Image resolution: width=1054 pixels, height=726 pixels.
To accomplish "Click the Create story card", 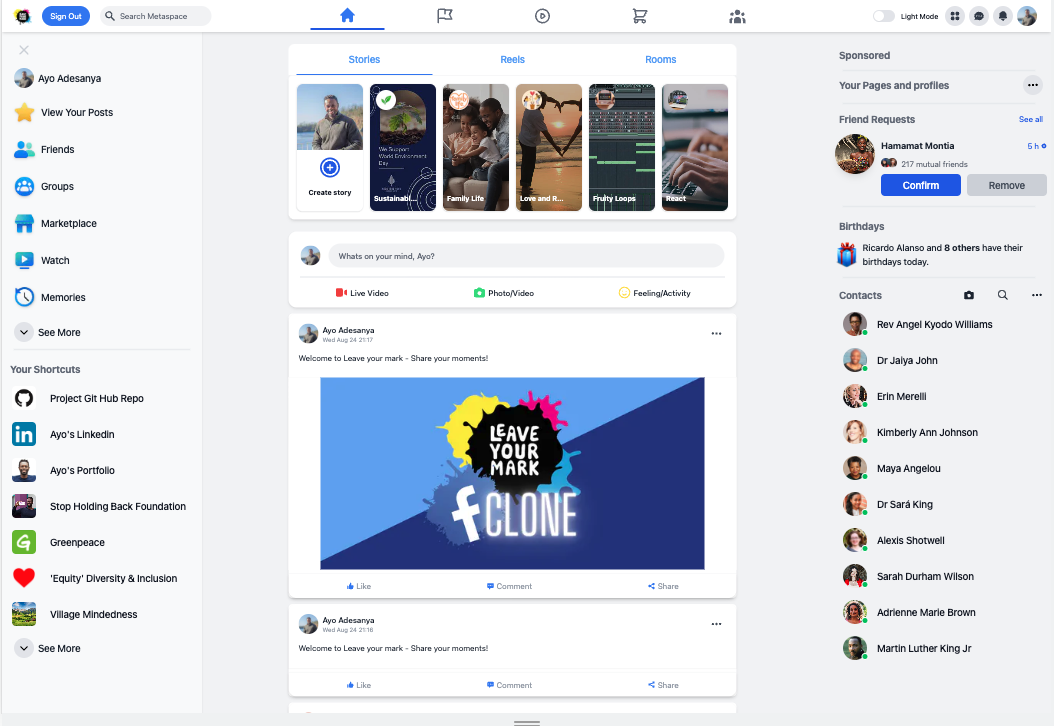I will point(329,147).
